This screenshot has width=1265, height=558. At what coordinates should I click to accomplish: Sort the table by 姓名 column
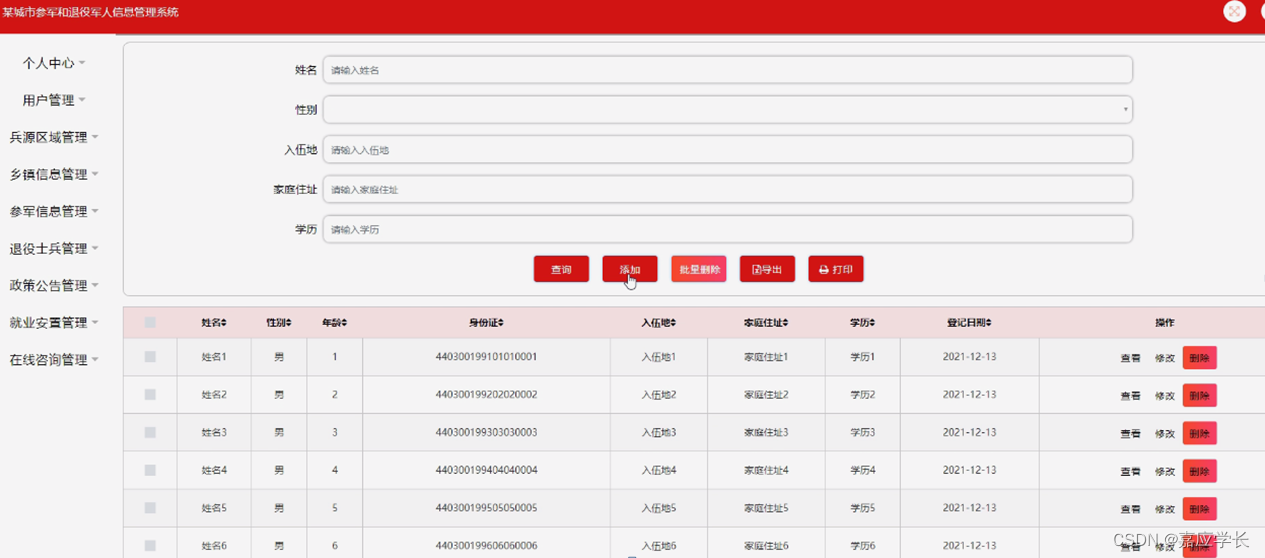click(214, 323)
